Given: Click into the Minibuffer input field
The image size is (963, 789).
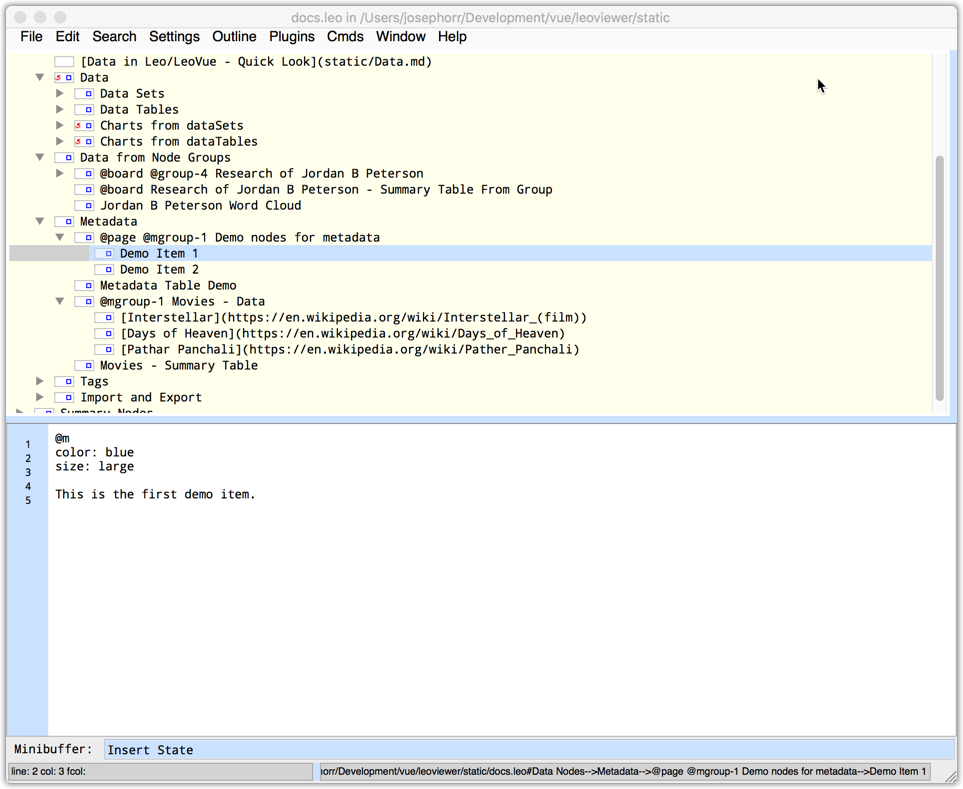Looking at the screenshot, I should [x=529, y=750].
